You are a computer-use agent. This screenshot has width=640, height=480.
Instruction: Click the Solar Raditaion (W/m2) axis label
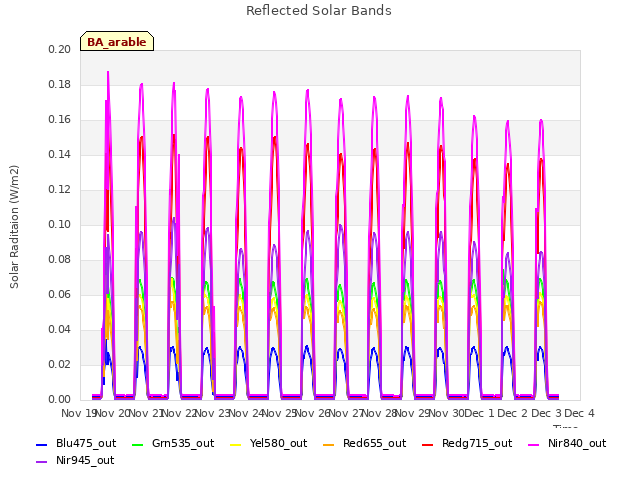(14, 227)
